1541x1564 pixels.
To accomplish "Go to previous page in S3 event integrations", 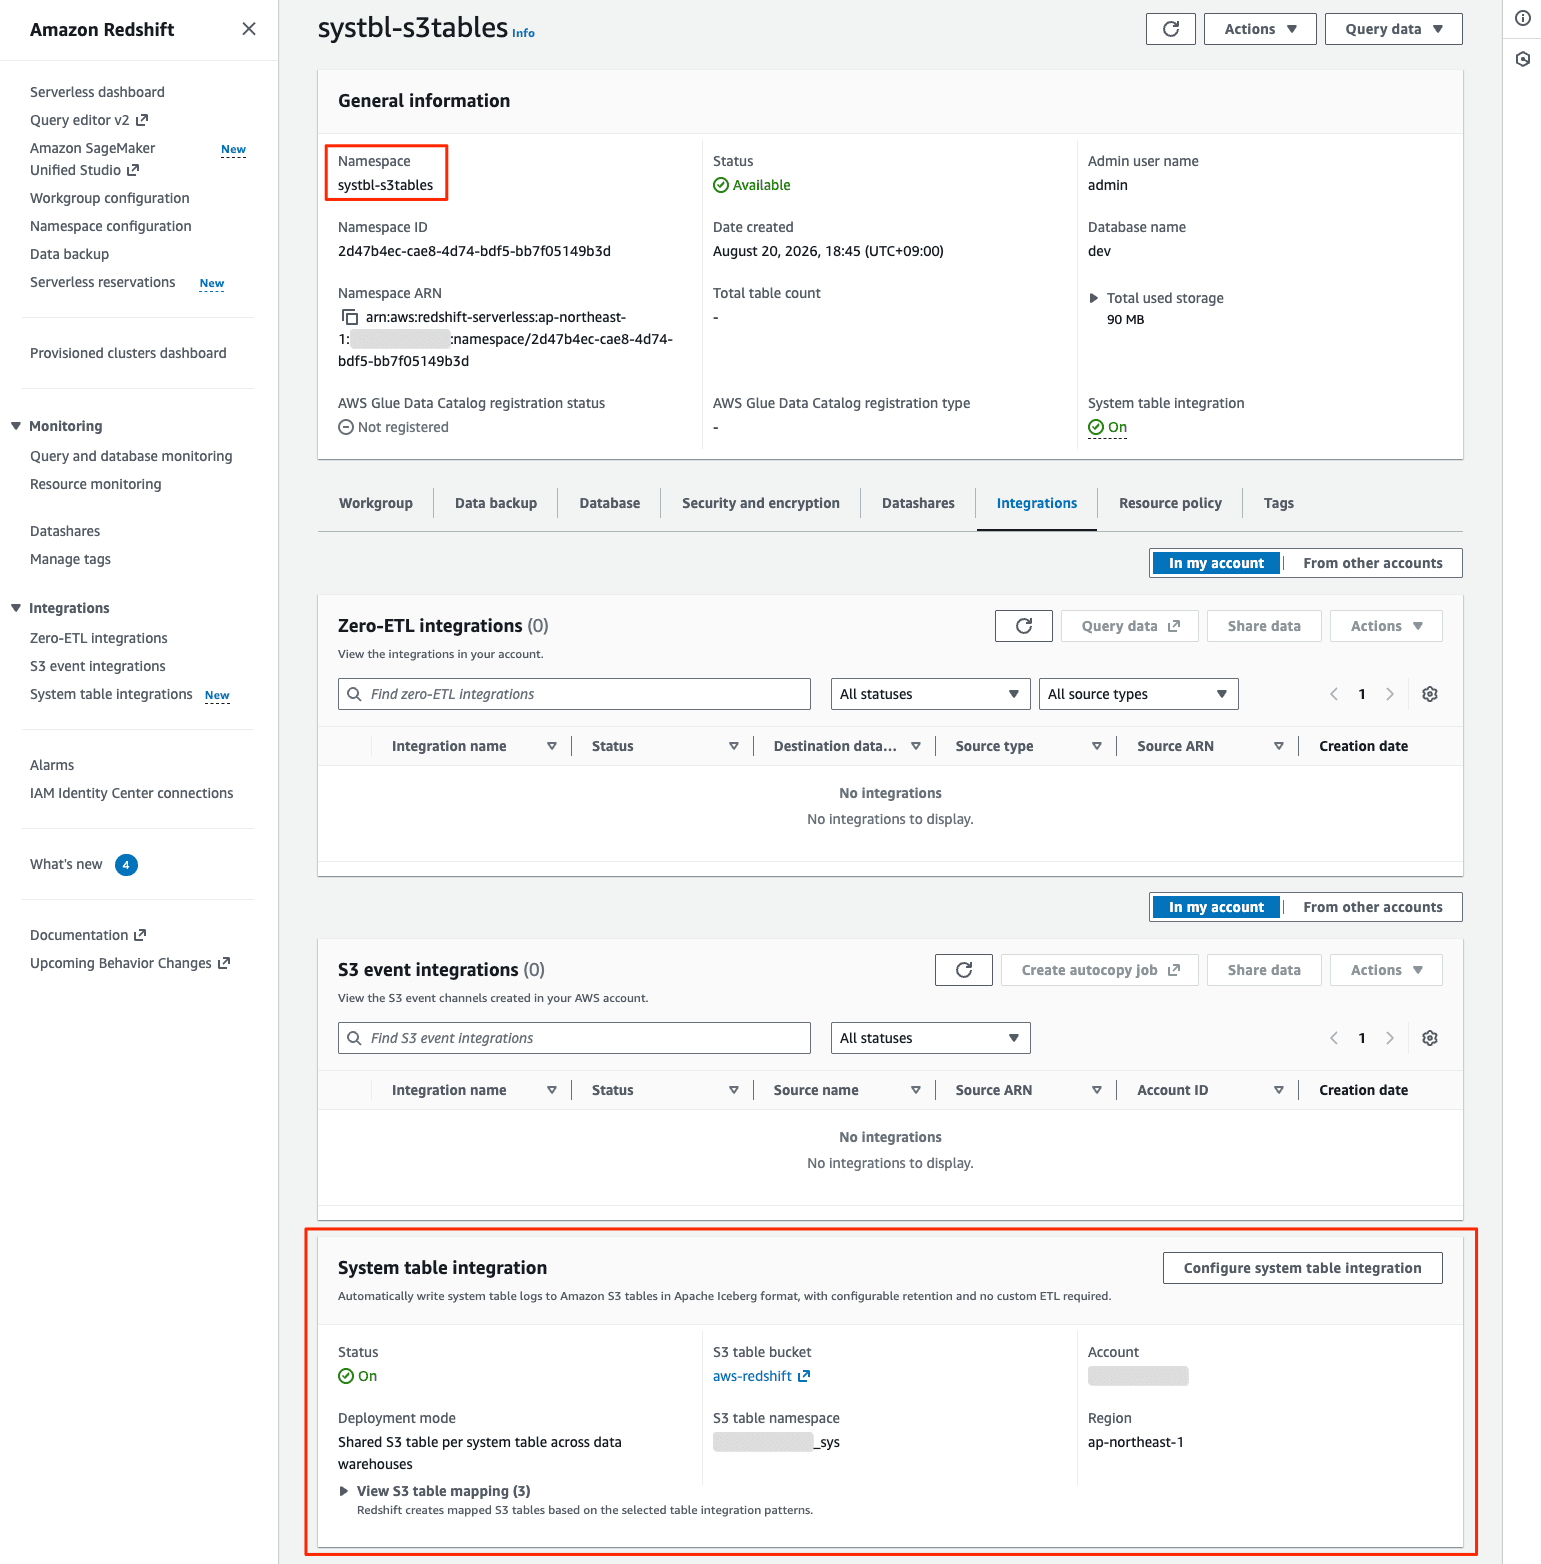I will (x=1334, y=1038).
